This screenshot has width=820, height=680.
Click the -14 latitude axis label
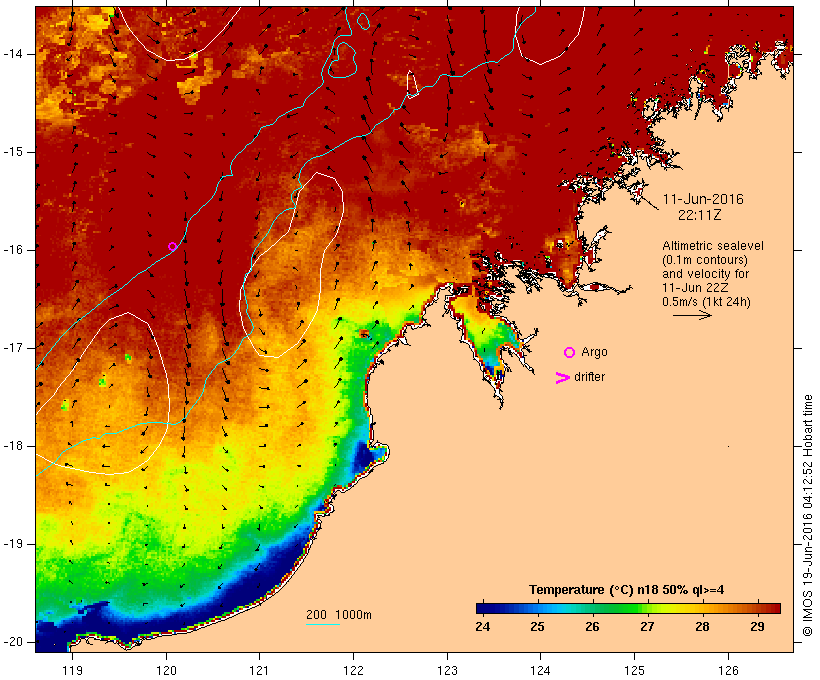click(x=13, y=54)
